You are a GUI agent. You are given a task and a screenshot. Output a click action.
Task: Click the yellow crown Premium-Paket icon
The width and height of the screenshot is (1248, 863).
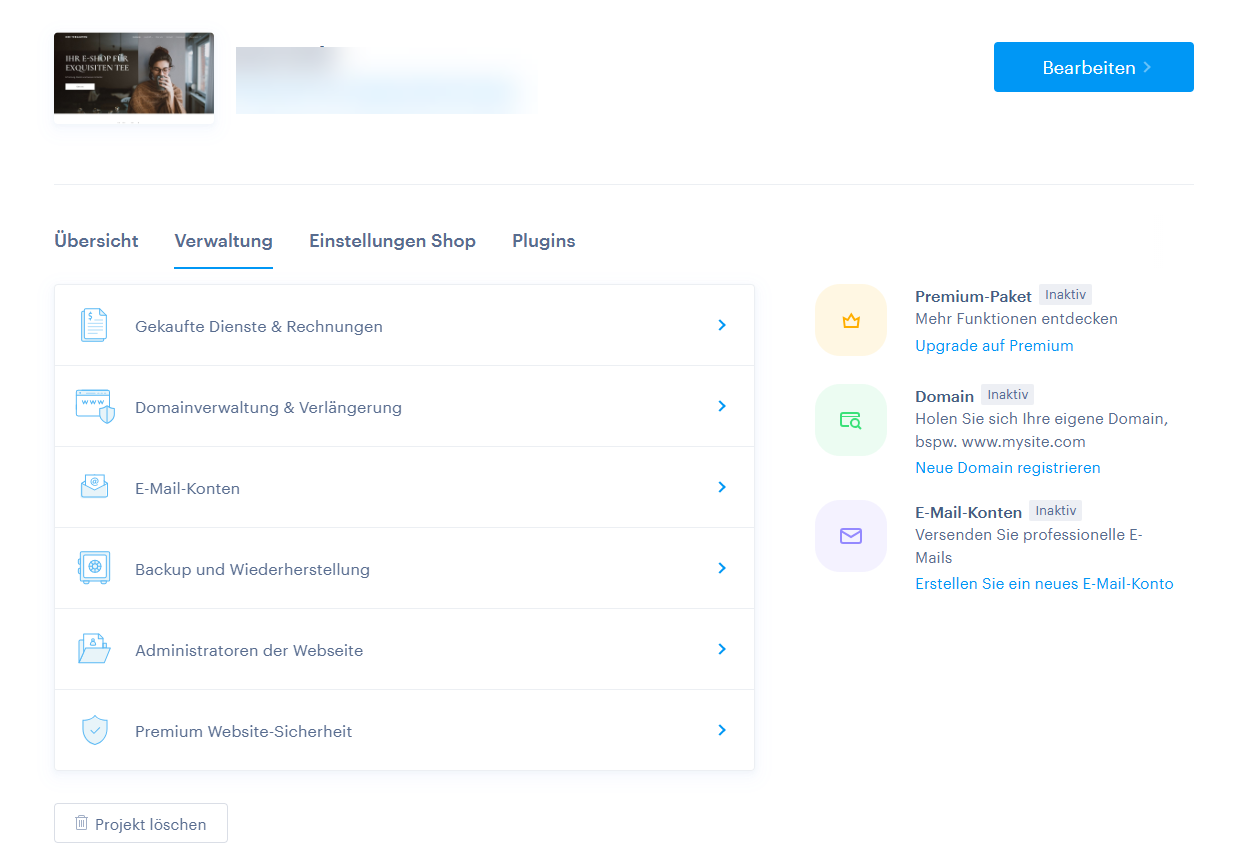pyautogui.click(x=851, y=320)
